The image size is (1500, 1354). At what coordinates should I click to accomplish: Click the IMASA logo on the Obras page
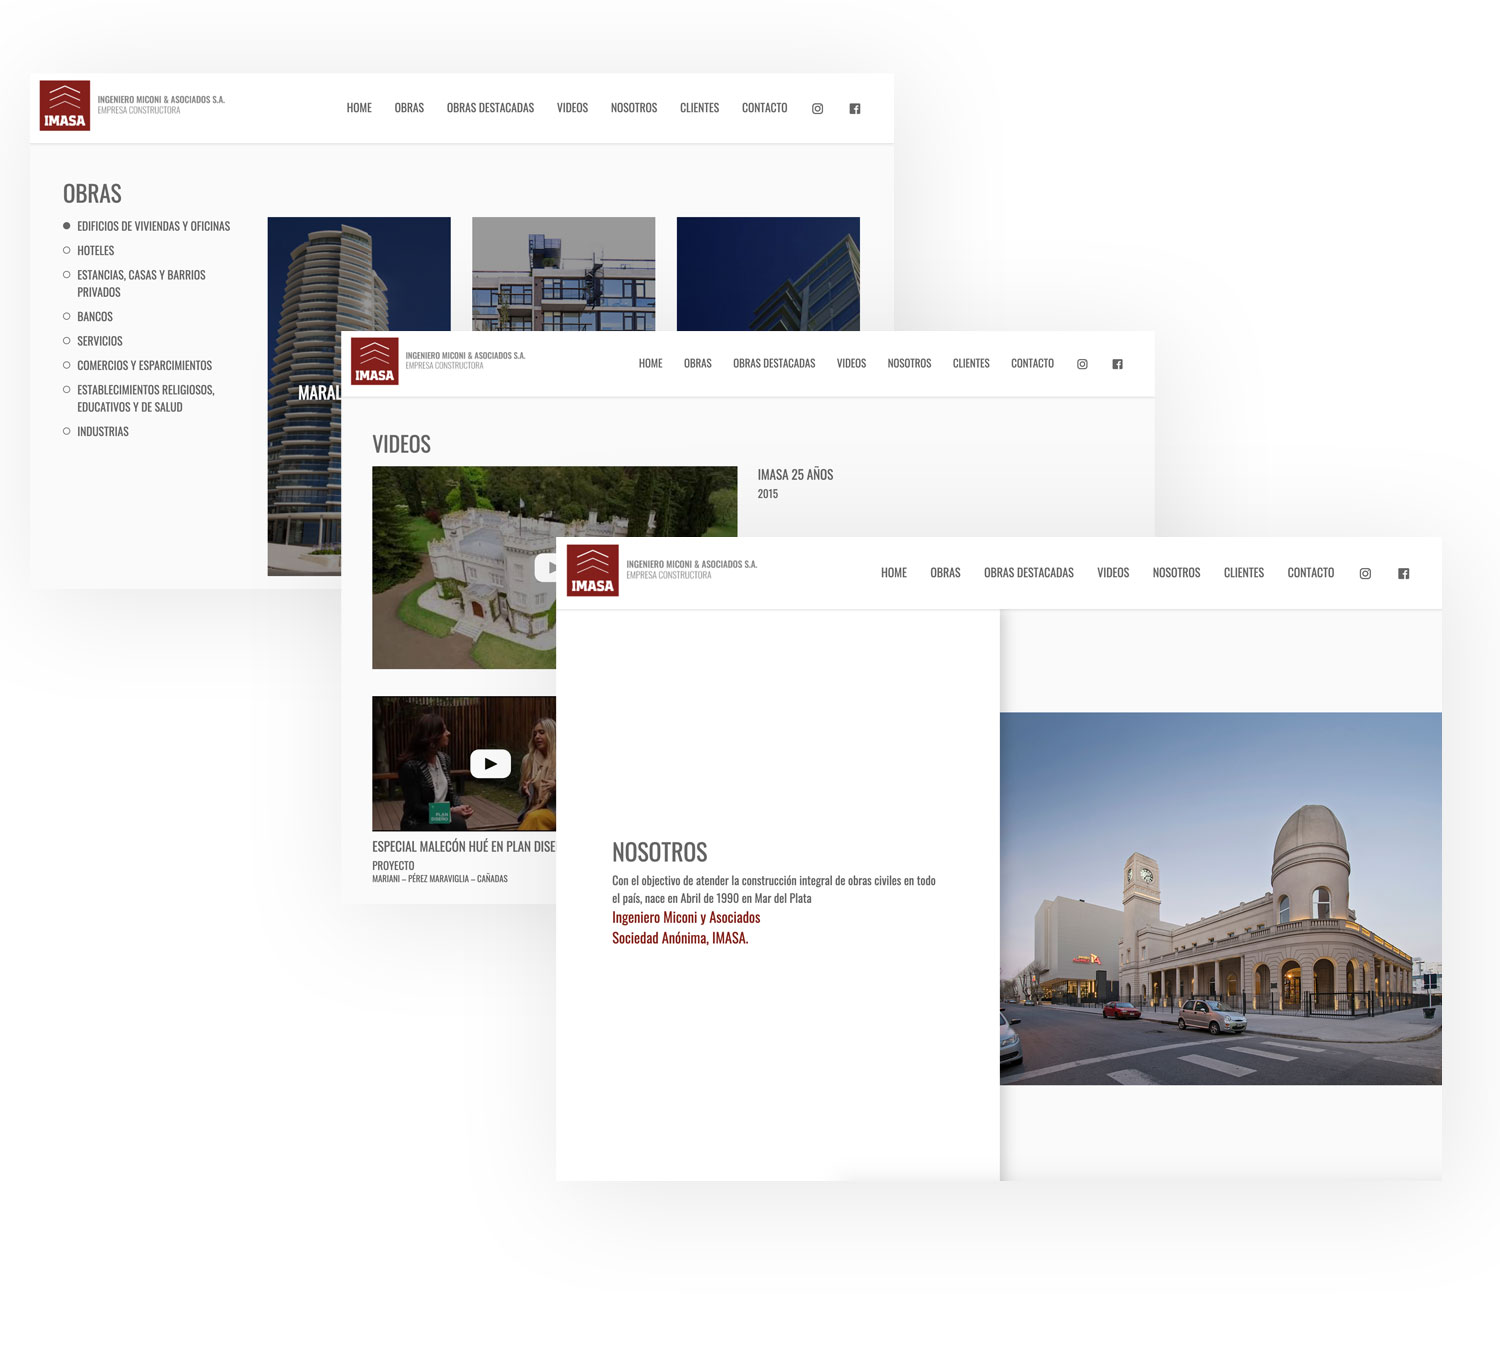(x=65, y=106)
